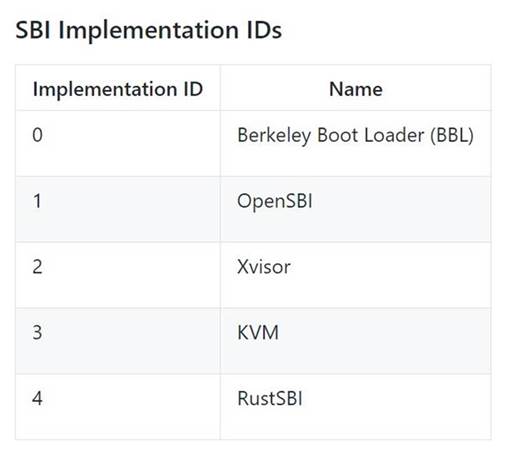The image size is (508, 456).
Task: Click implementation ID 1 cell
Action: [x=118, y=209]
